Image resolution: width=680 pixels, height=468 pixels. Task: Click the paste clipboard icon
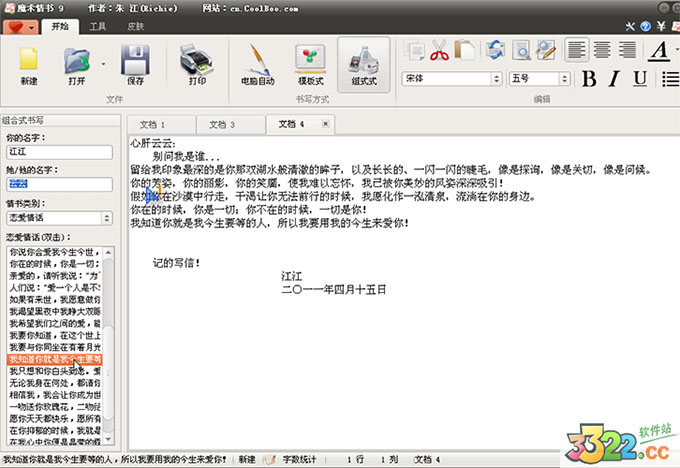(x=464, y=50)
